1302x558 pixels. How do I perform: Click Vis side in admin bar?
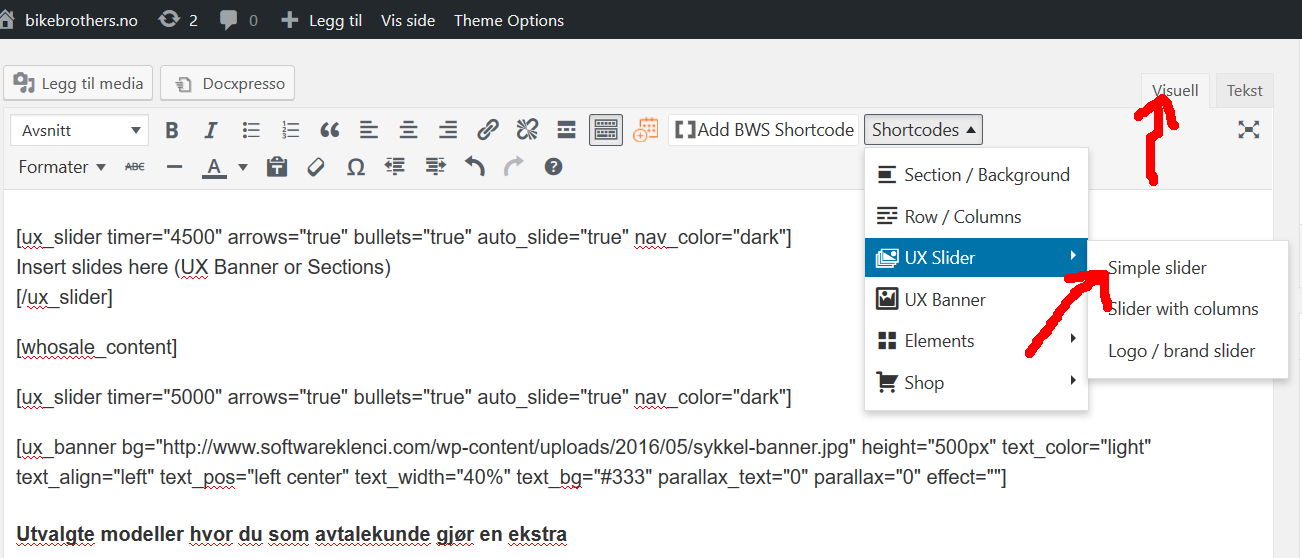click(408, 20)
